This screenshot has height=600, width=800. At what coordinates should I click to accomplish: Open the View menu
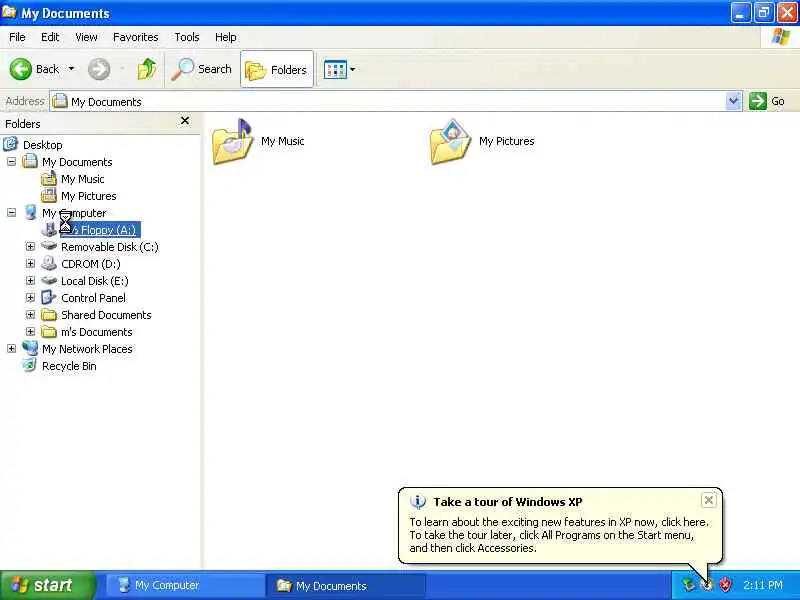[x=86, y=37]
